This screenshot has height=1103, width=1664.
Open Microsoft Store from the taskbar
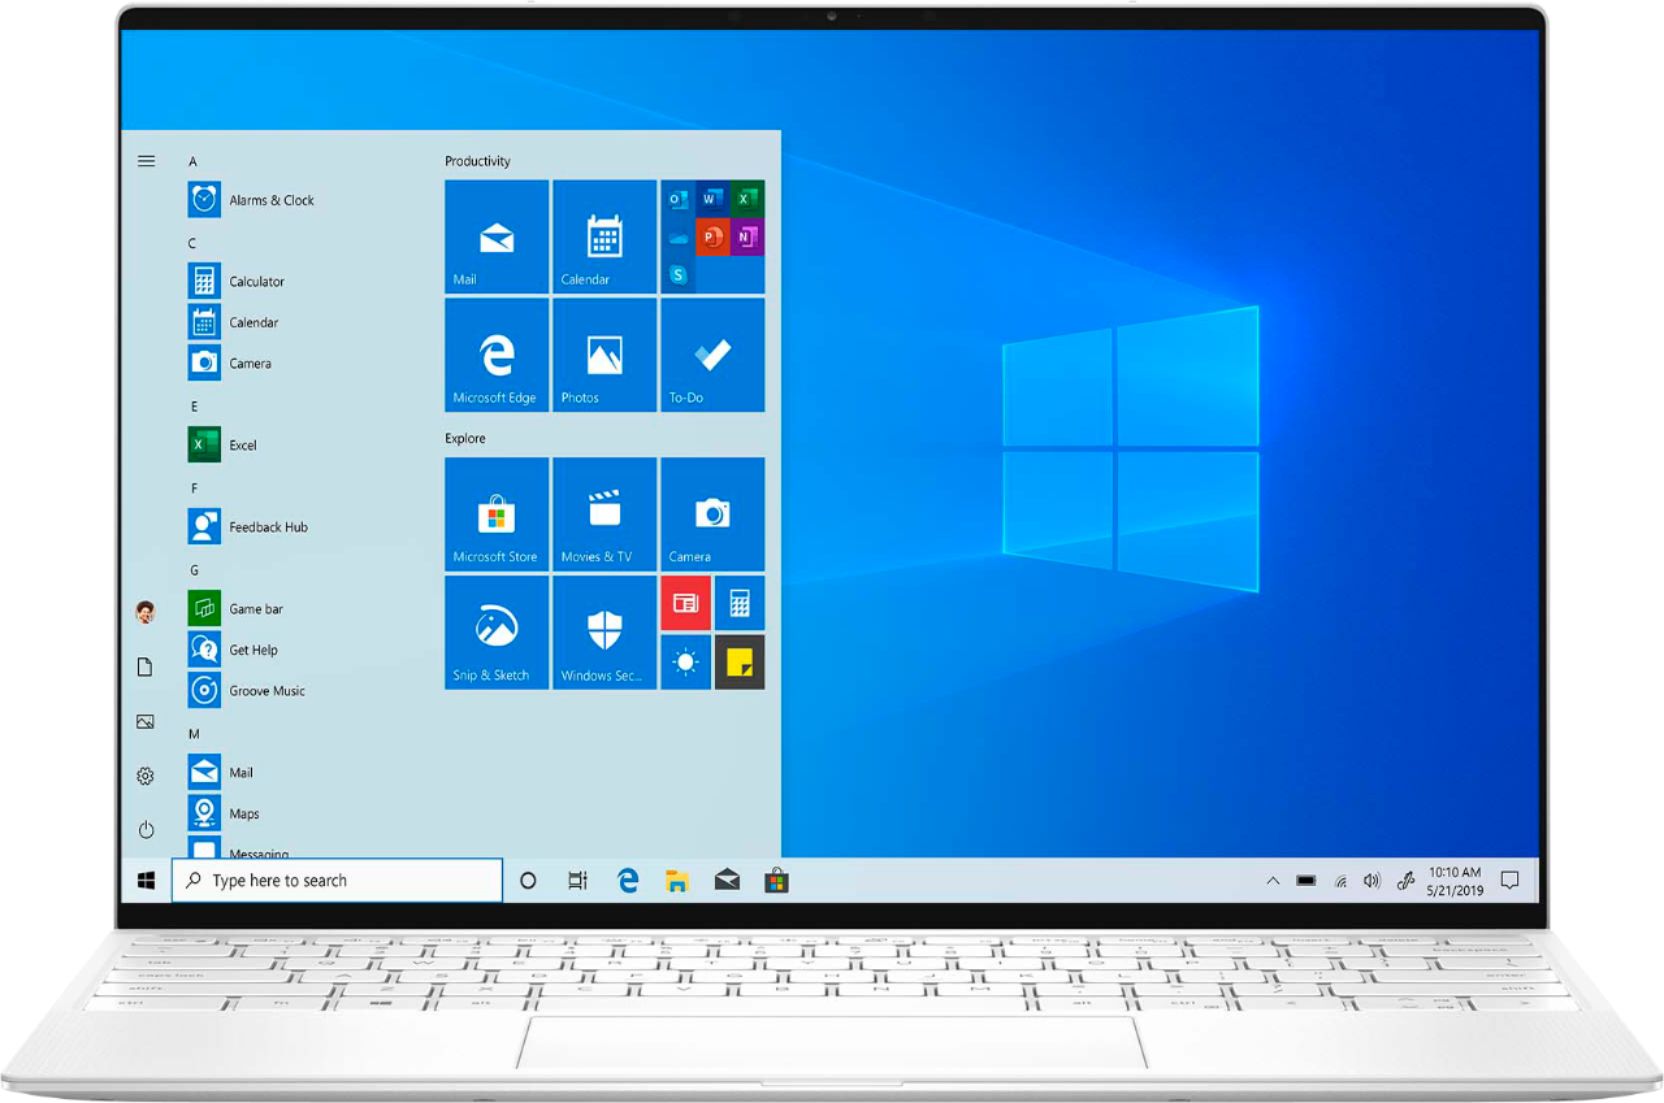(777, 880)
